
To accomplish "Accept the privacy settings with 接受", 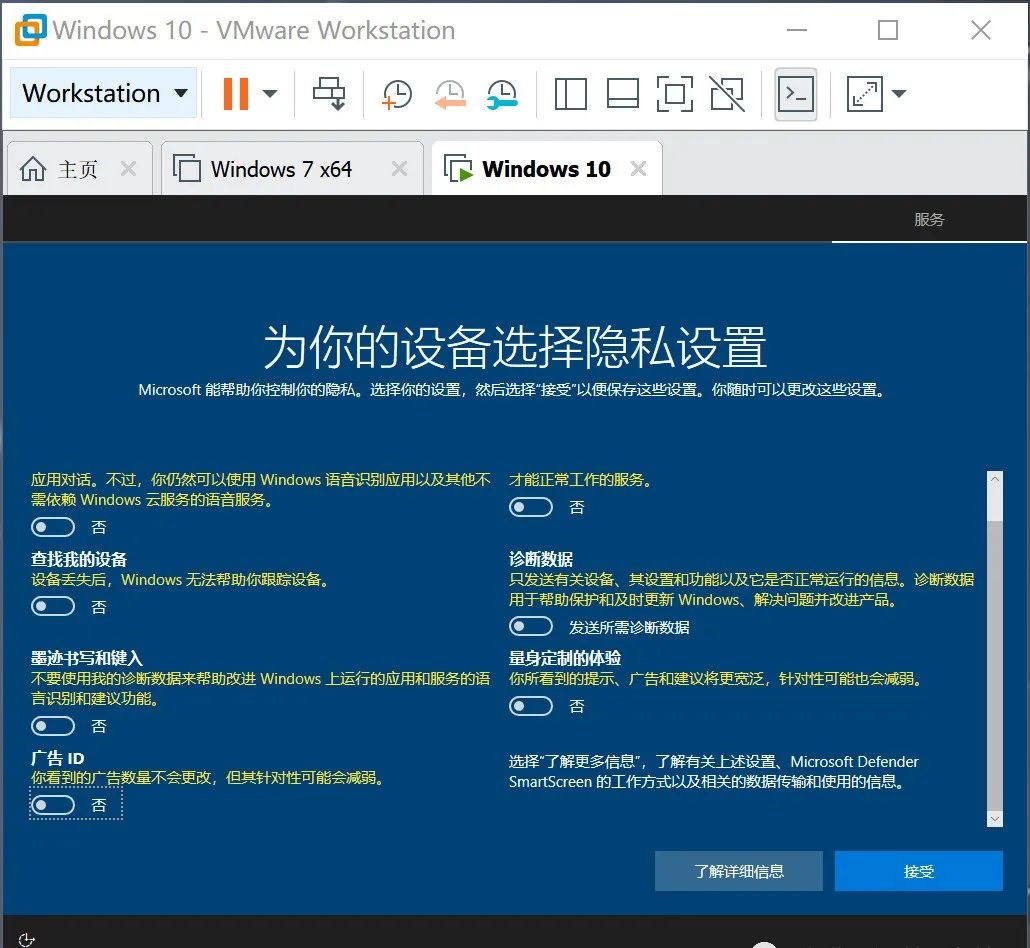I will coord(918,870).
